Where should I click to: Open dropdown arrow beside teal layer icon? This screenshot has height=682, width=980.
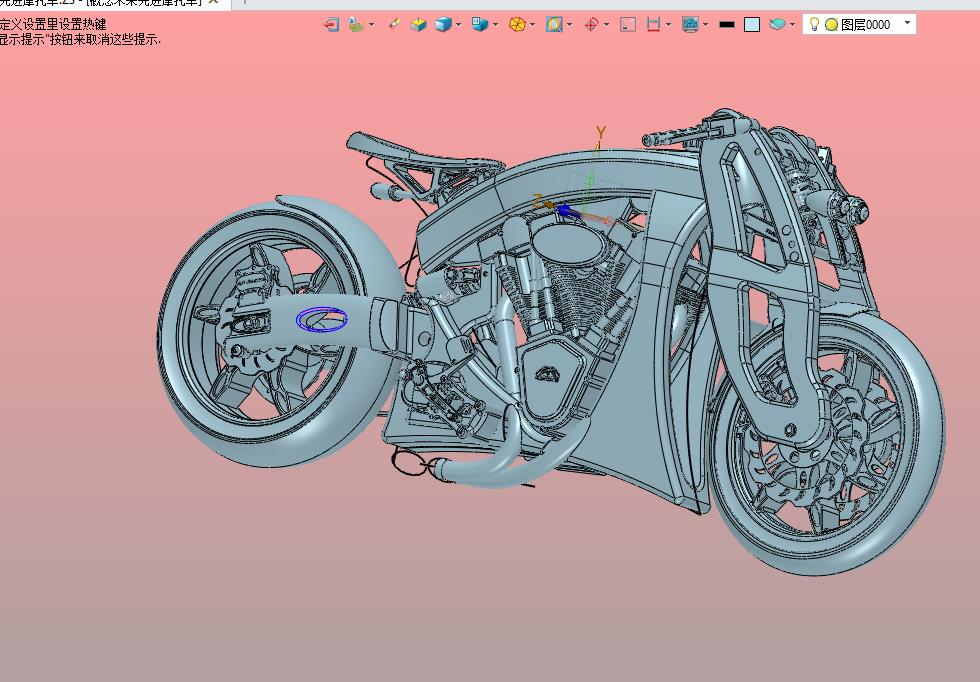tap(792, 25)
